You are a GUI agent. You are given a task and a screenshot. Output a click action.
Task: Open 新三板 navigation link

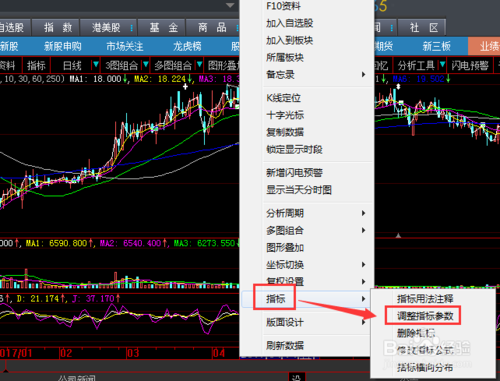click(x=436, y=46)
